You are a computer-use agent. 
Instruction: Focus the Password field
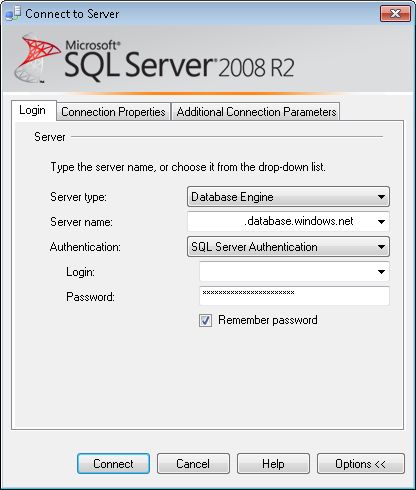(x=294, y=296)
